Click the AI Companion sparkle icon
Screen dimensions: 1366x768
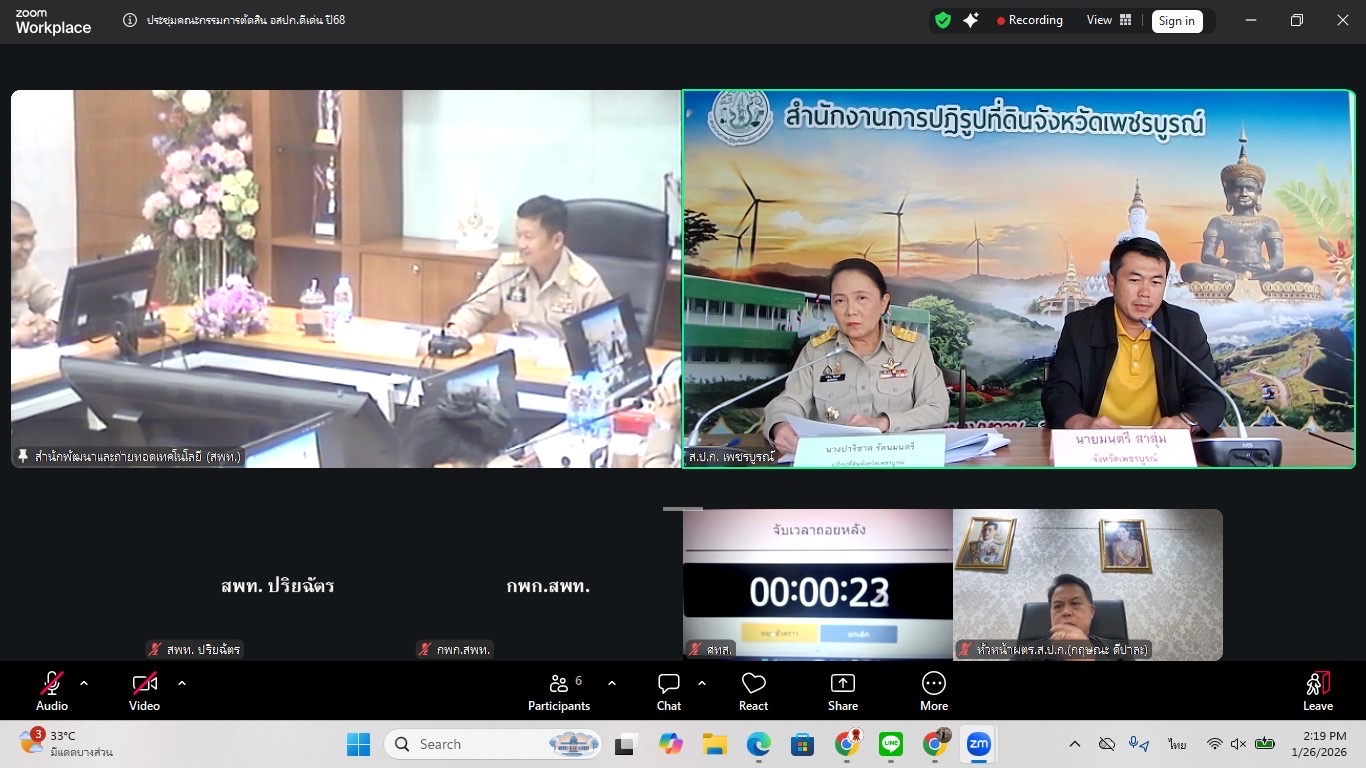click(971, 20)
